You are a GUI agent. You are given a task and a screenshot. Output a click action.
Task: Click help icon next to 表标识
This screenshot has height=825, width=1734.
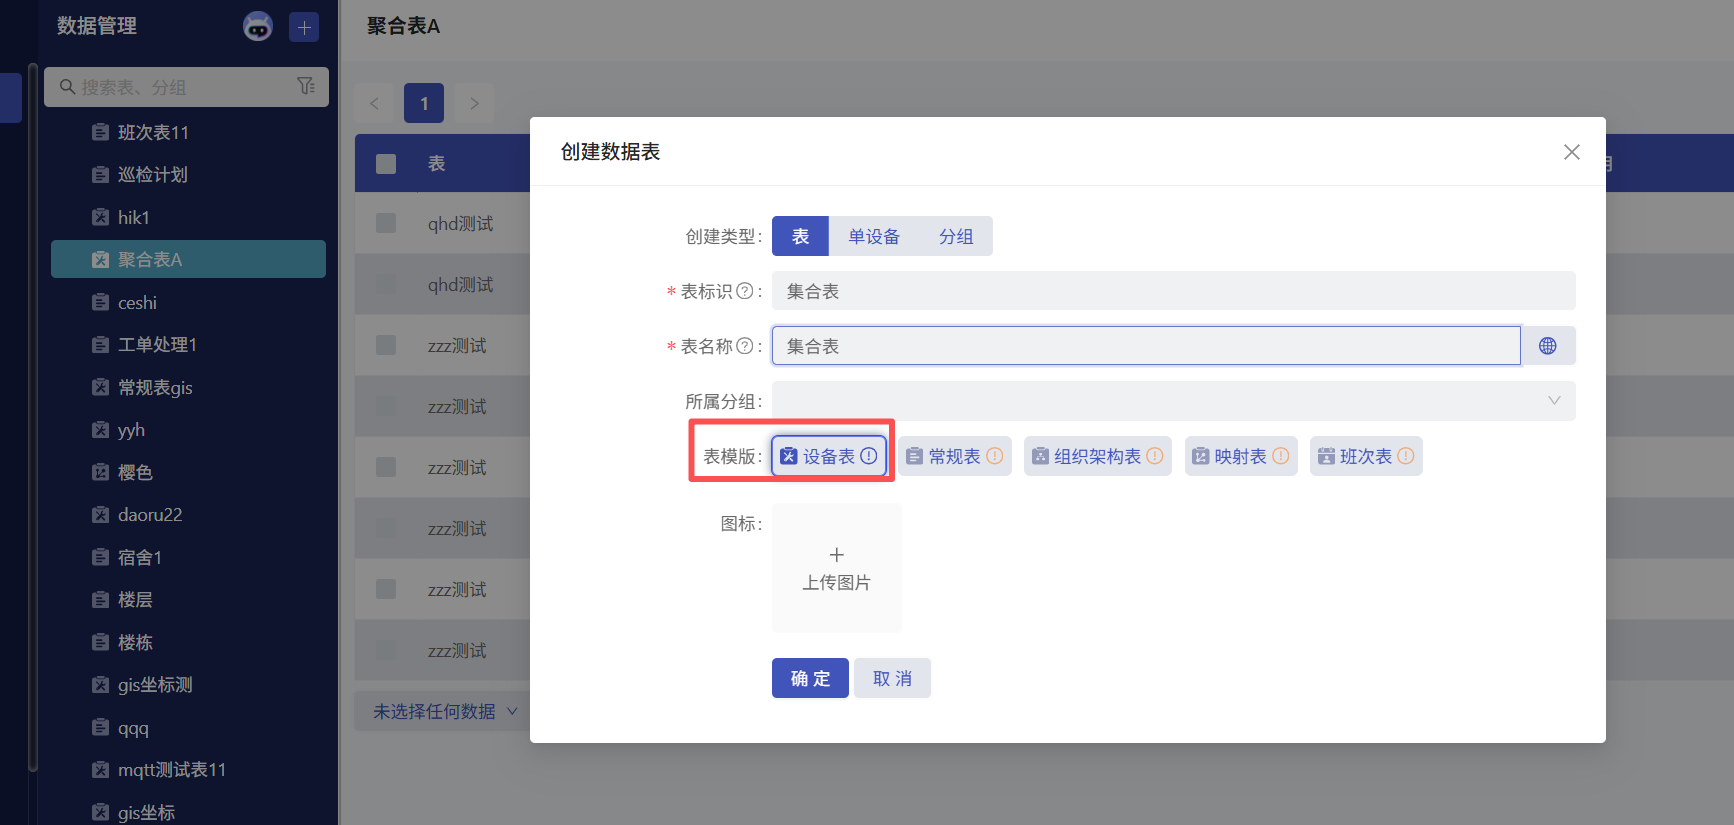pos(745,291)
